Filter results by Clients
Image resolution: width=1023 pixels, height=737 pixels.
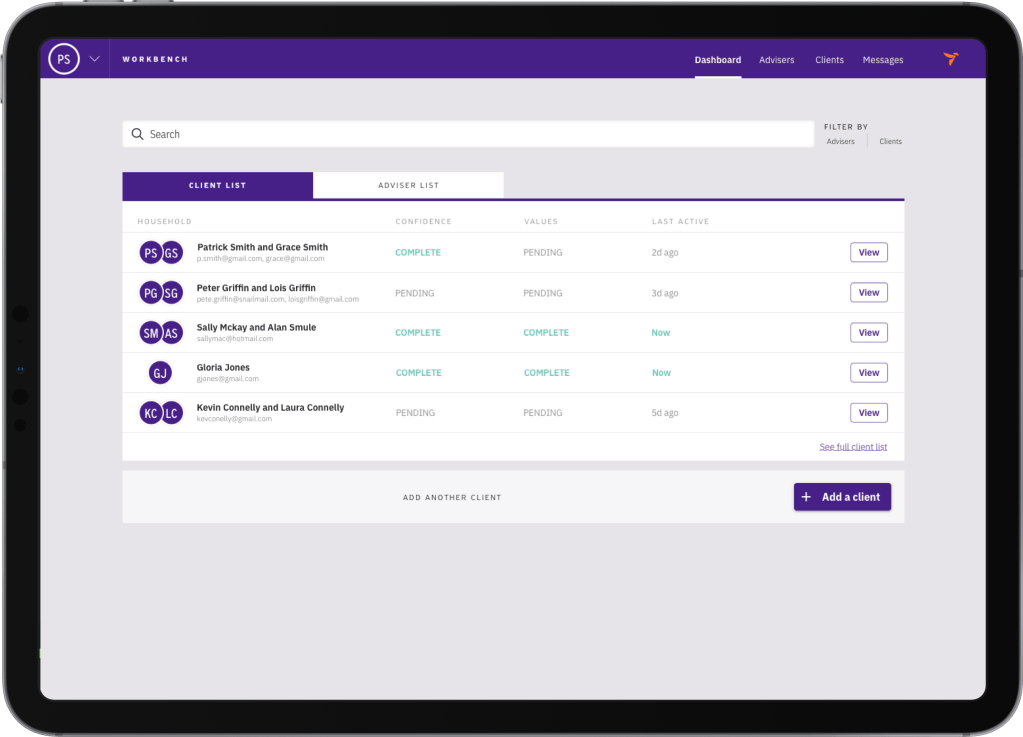[x=890, y=142]
